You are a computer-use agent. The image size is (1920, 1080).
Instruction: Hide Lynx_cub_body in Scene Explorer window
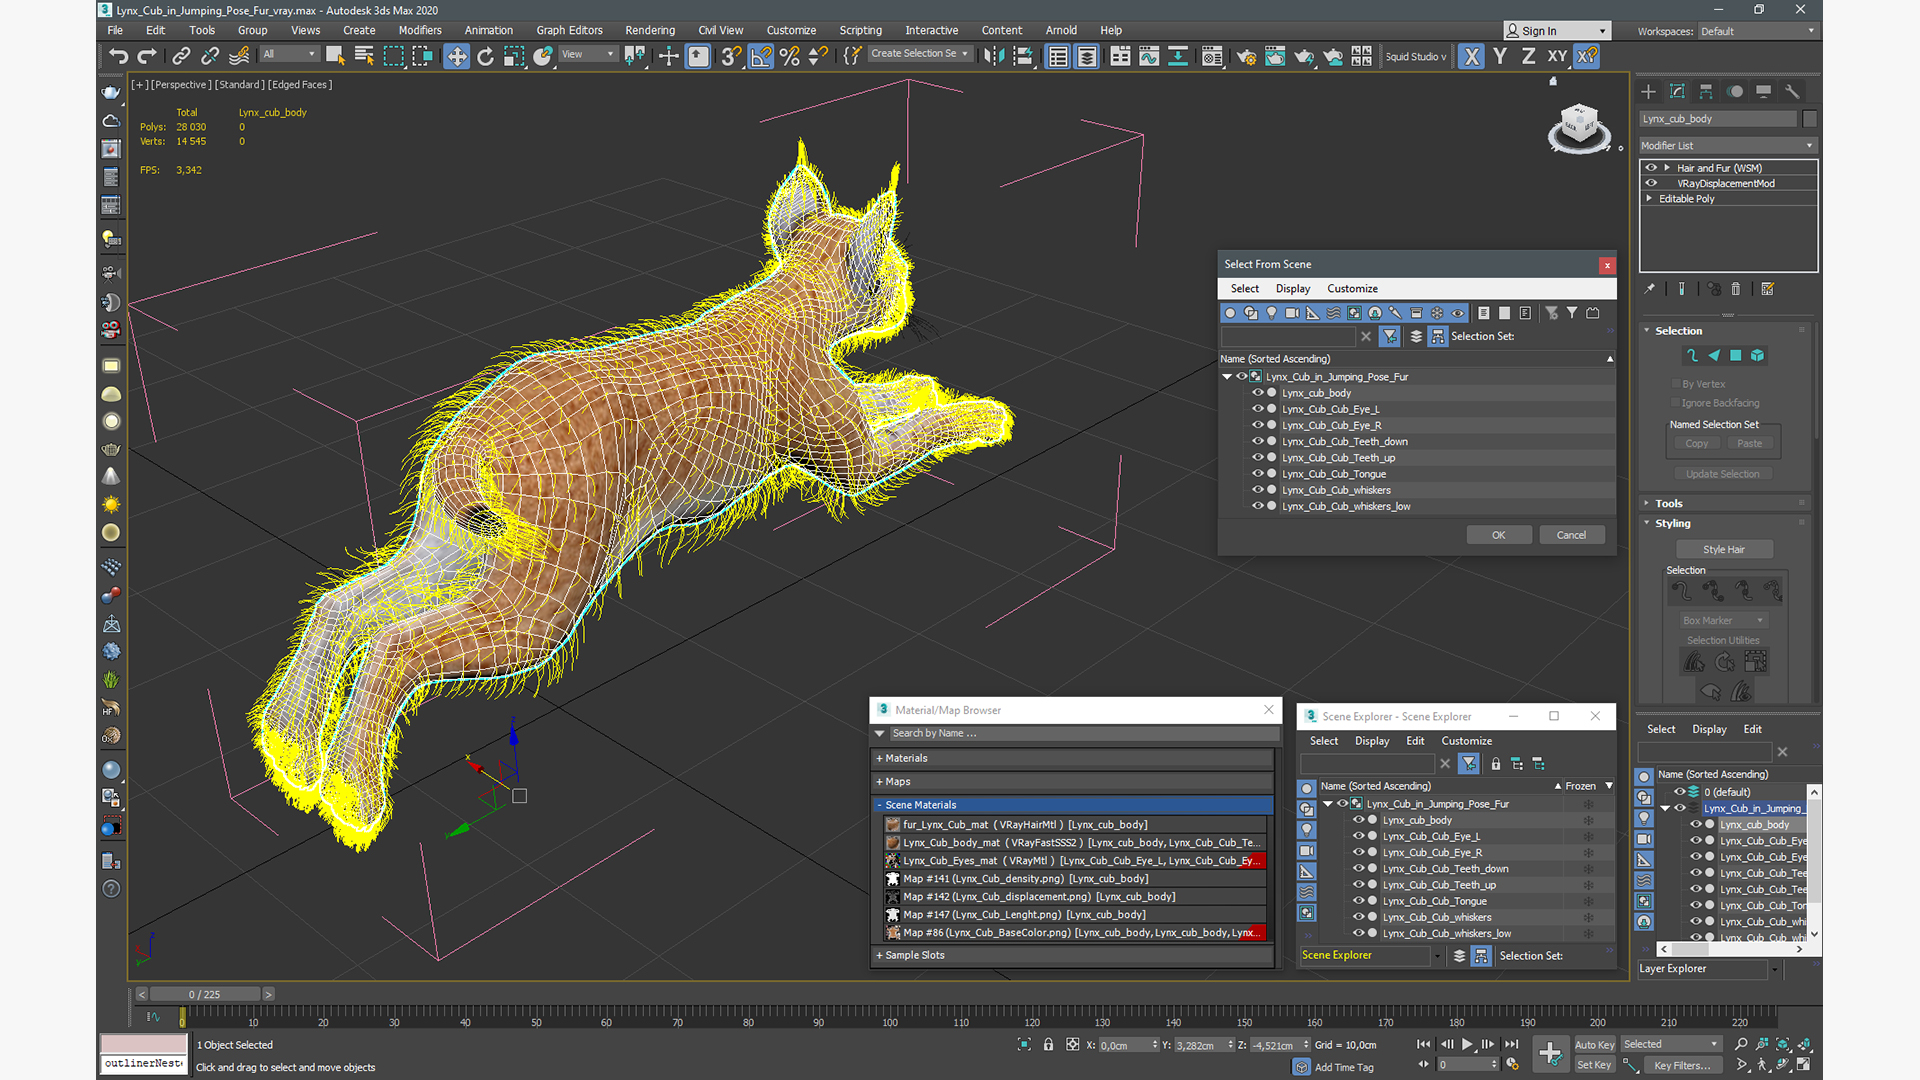coord(1358,820)
